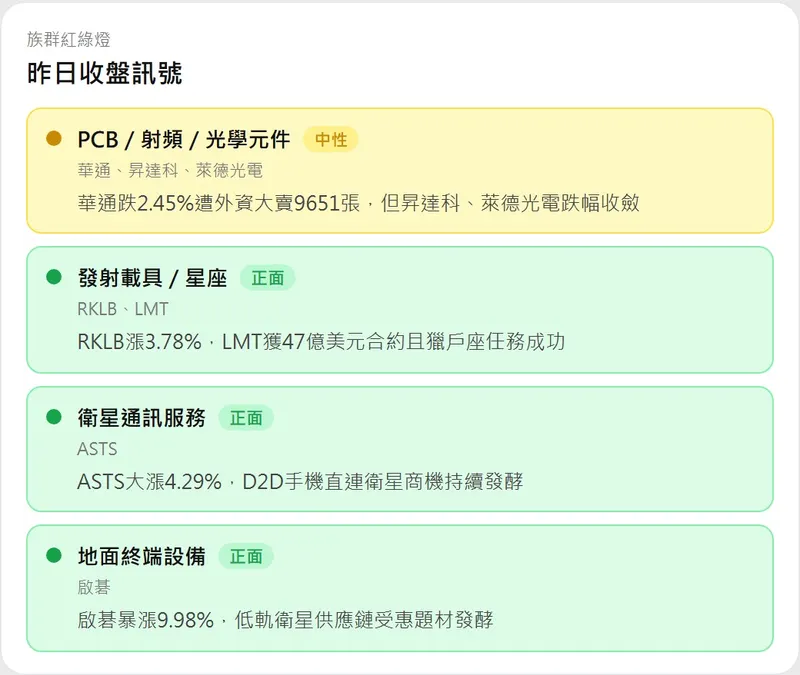Click the orange dot beside PCB / 射頻 / 光學元件
This screenshot has height=675, width=800.
tap(55, 139)
